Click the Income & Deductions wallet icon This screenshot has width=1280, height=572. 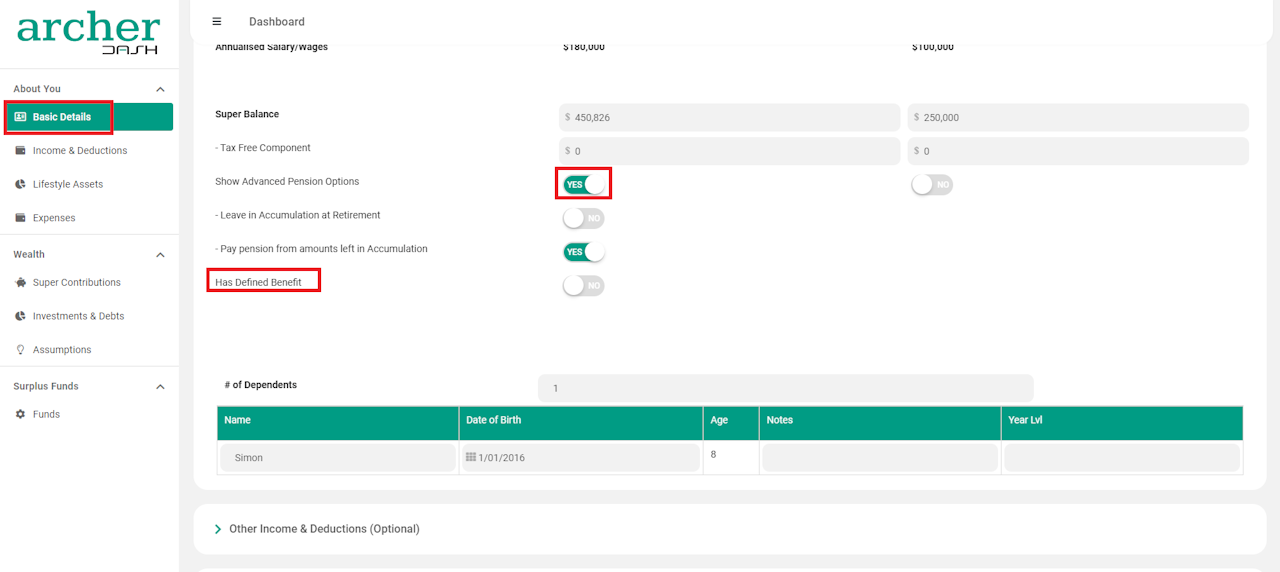(21, 151)
